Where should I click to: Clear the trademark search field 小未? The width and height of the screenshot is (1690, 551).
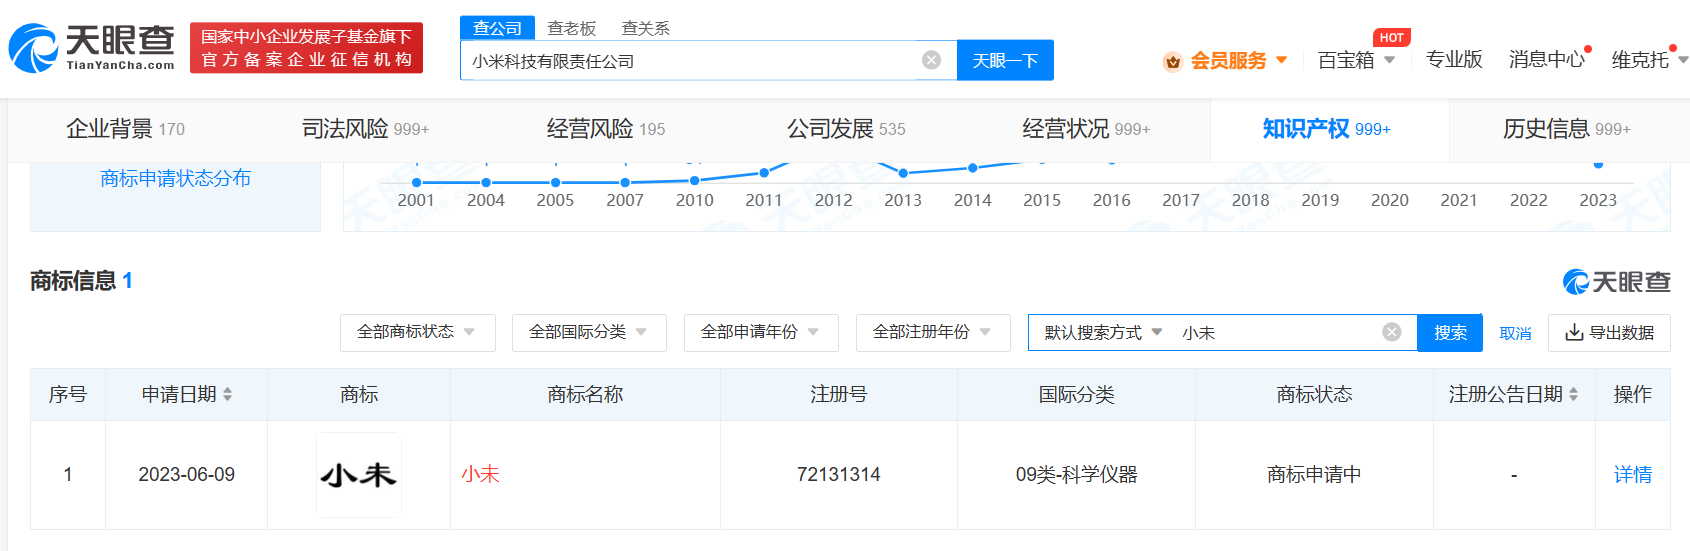[x=1391, y=332]
